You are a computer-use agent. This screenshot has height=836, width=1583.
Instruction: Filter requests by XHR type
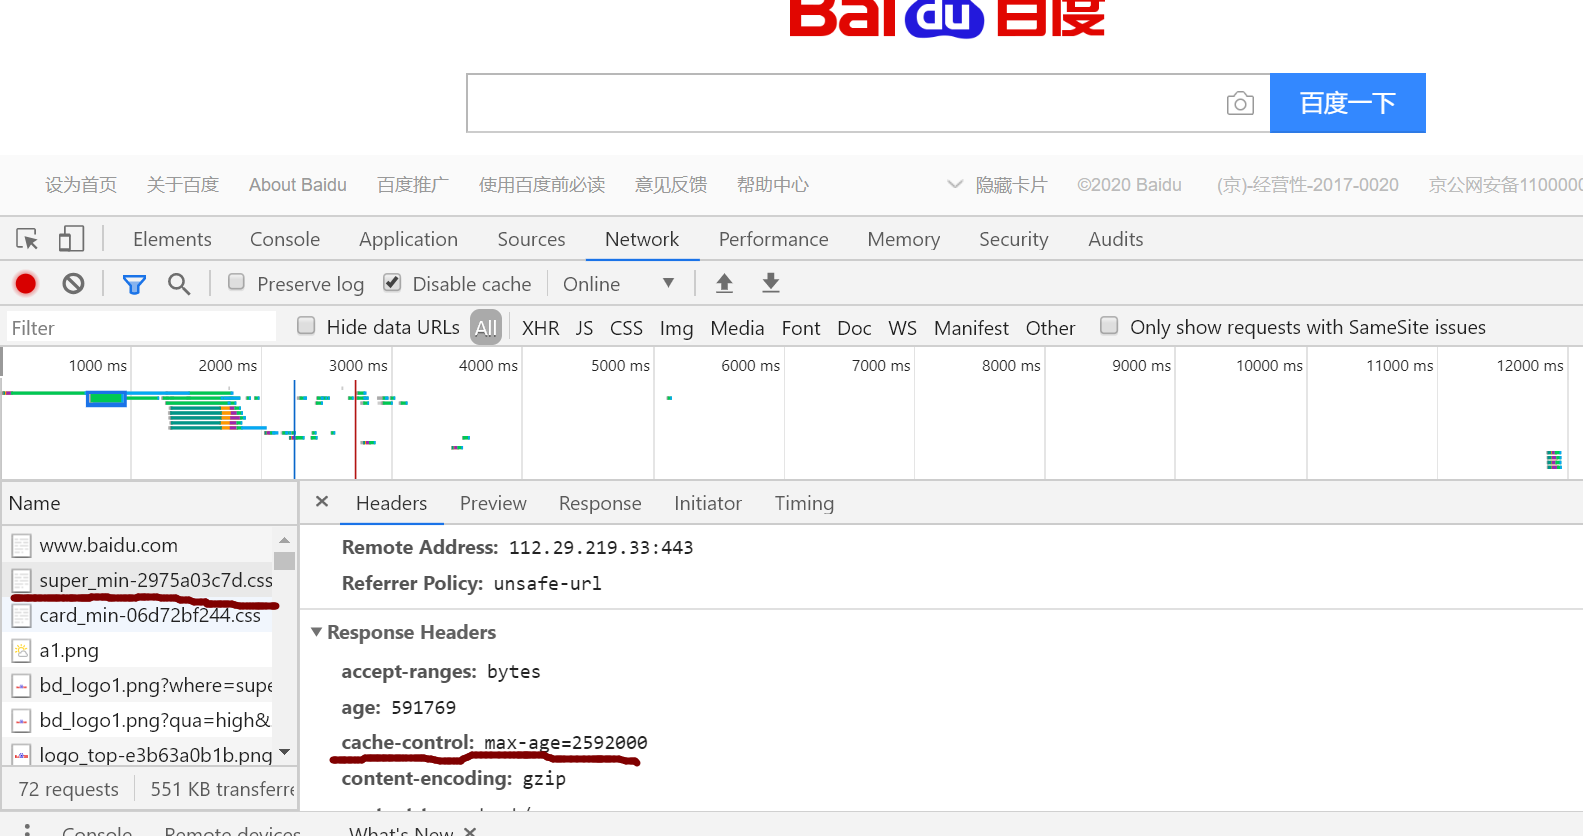point(541,328)
